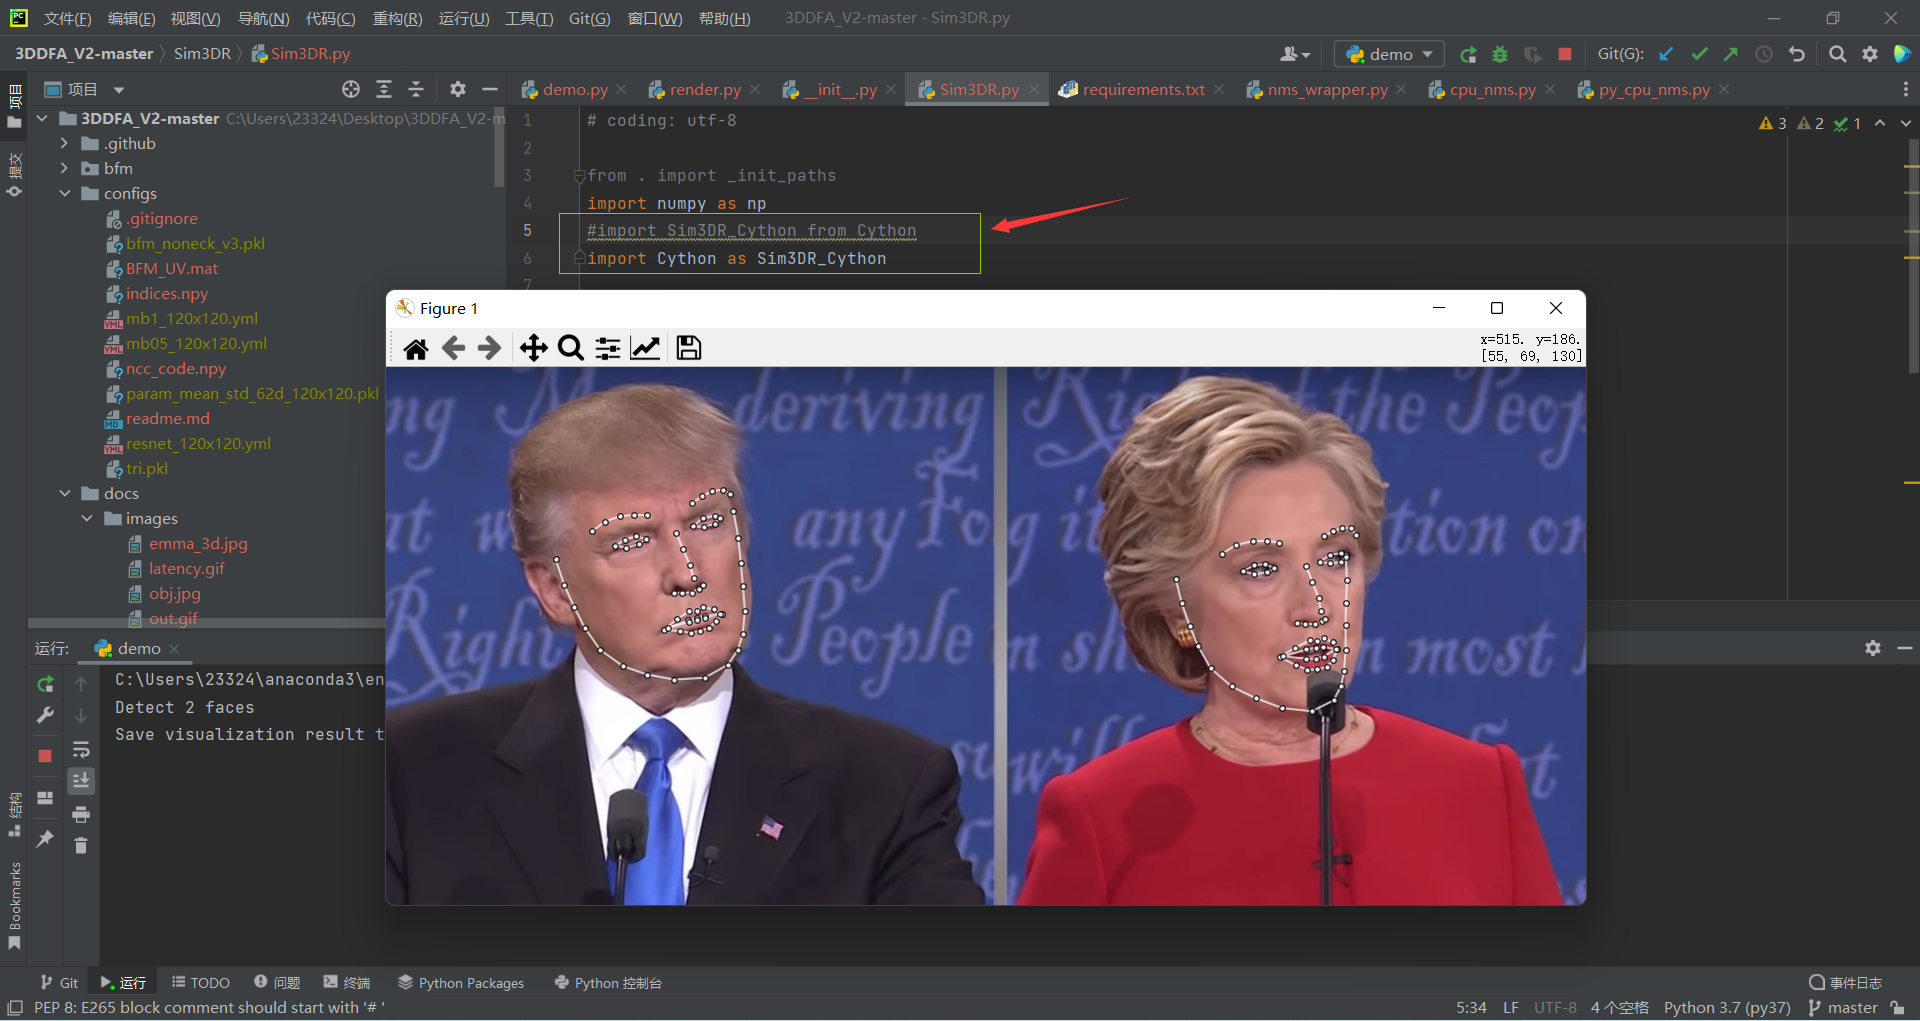Screen dimensions: 1920x1021
Task: Close the Sim3DR.py editor tab
Action: [x=1034, y=89]
